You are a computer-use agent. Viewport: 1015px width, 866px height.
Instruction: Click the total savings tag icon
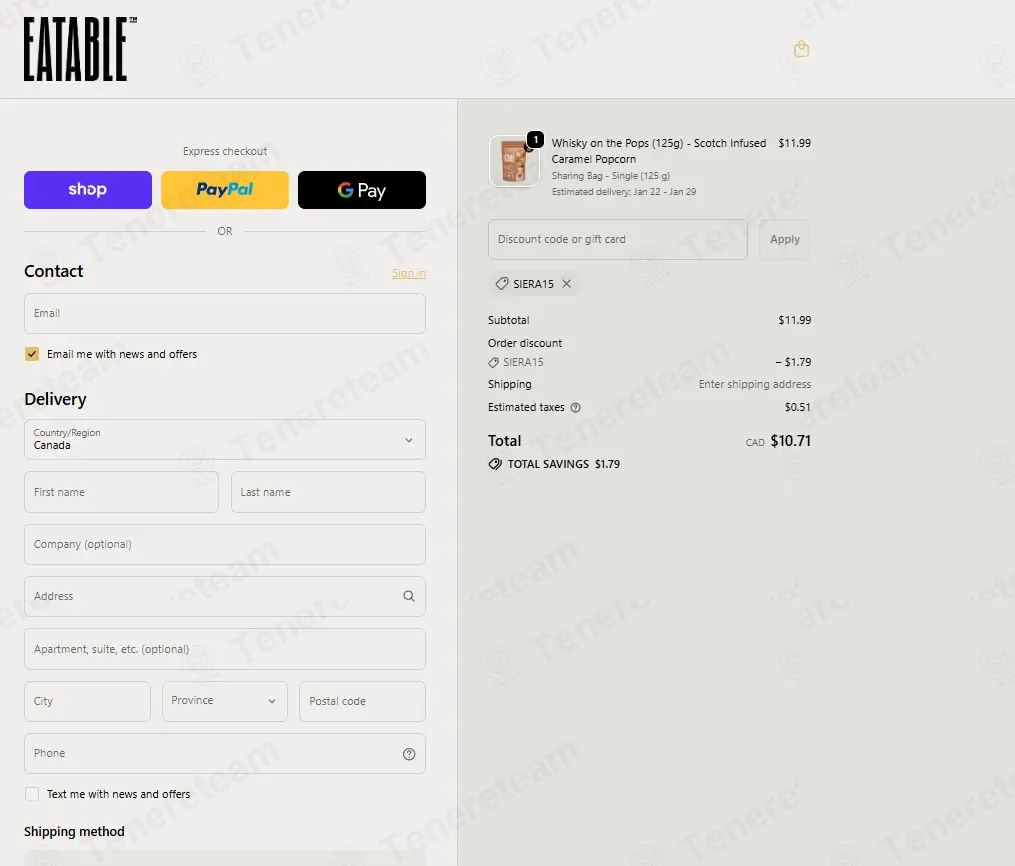pyautogui.click(x=495, y=464)
